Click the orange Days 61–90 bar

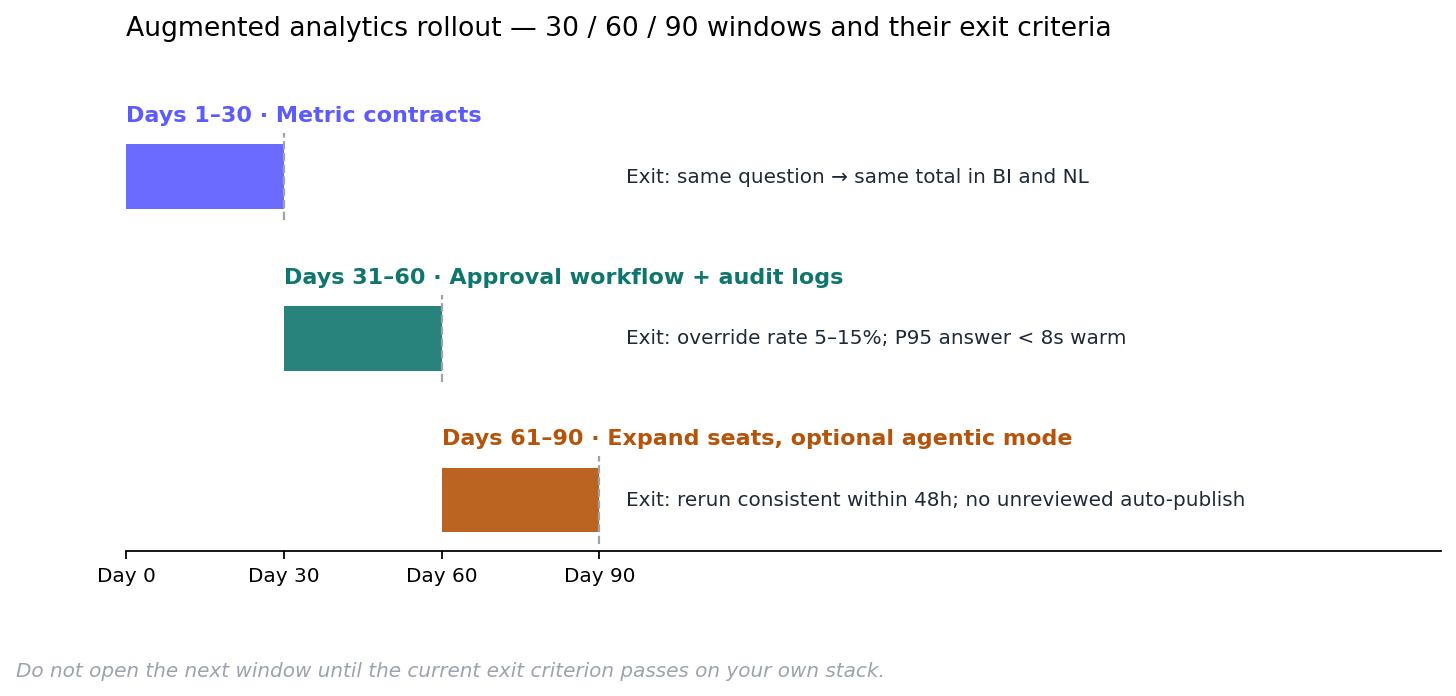(520, 500)
